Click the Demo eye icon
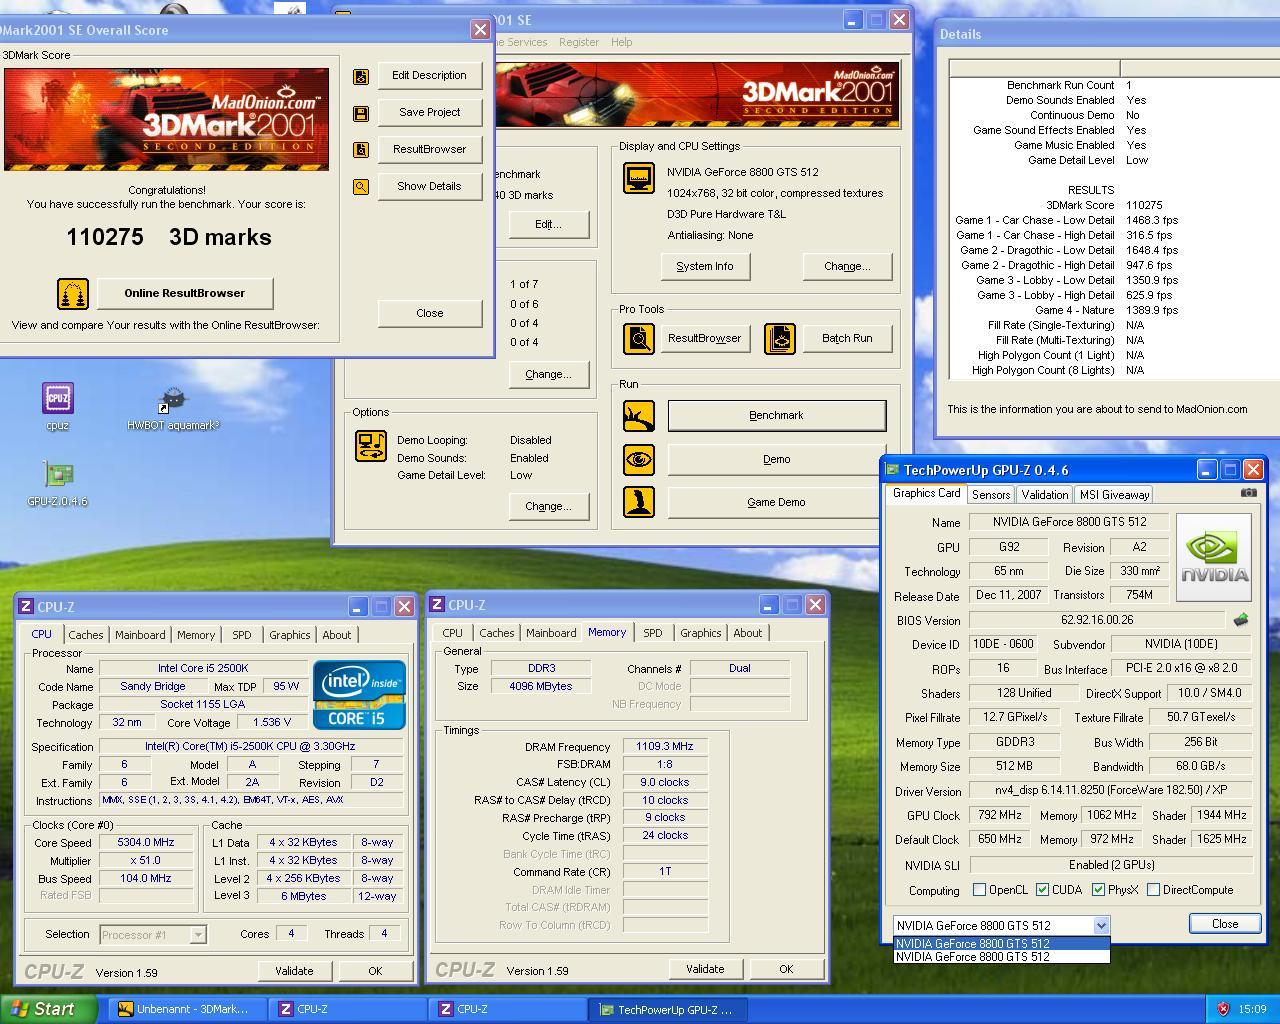1280x1024 pixels. [x=639, y=460]
